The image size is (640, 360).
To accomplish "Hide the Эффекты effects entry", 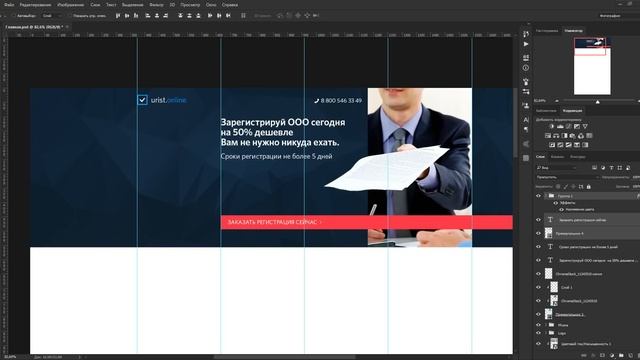I will (556, 203).
